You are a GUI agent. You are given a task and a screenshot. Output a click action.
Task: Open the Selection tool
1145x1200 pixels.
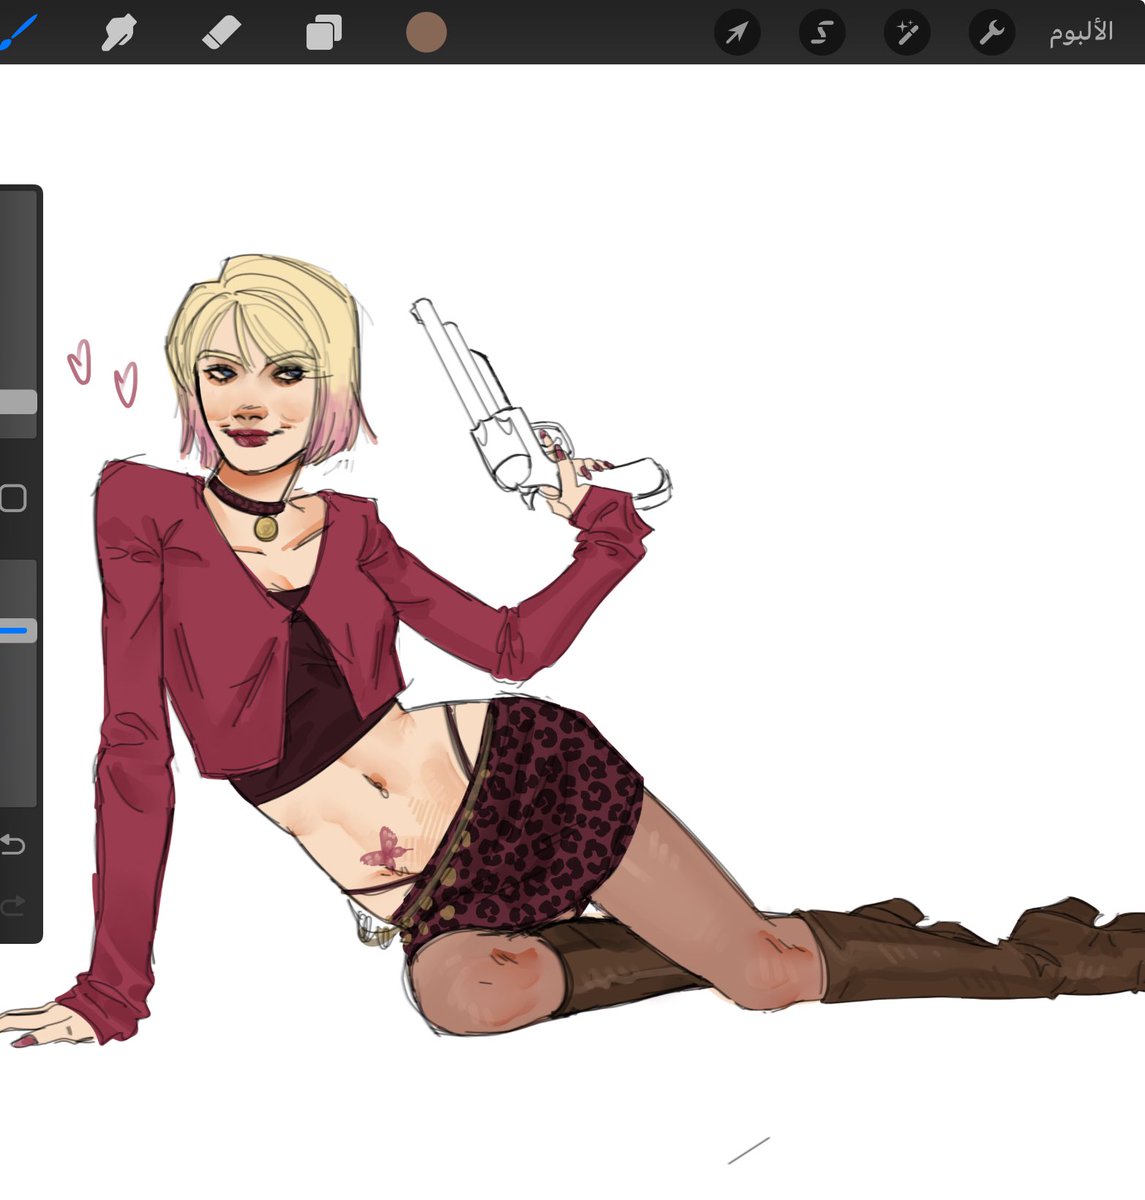(x=822, y=33)
